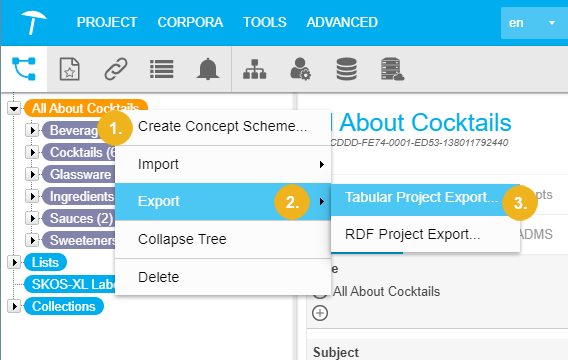Click the database stack icon

pos(347,69)
